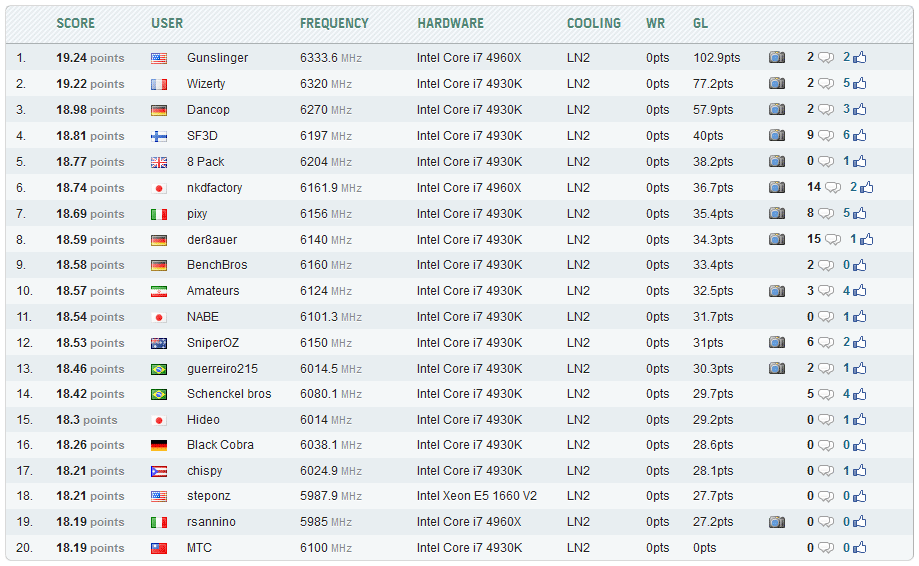The width and height of the screenshot is (919, 566).
Task: Click the COOLING column header
Action: coord(593,23)
